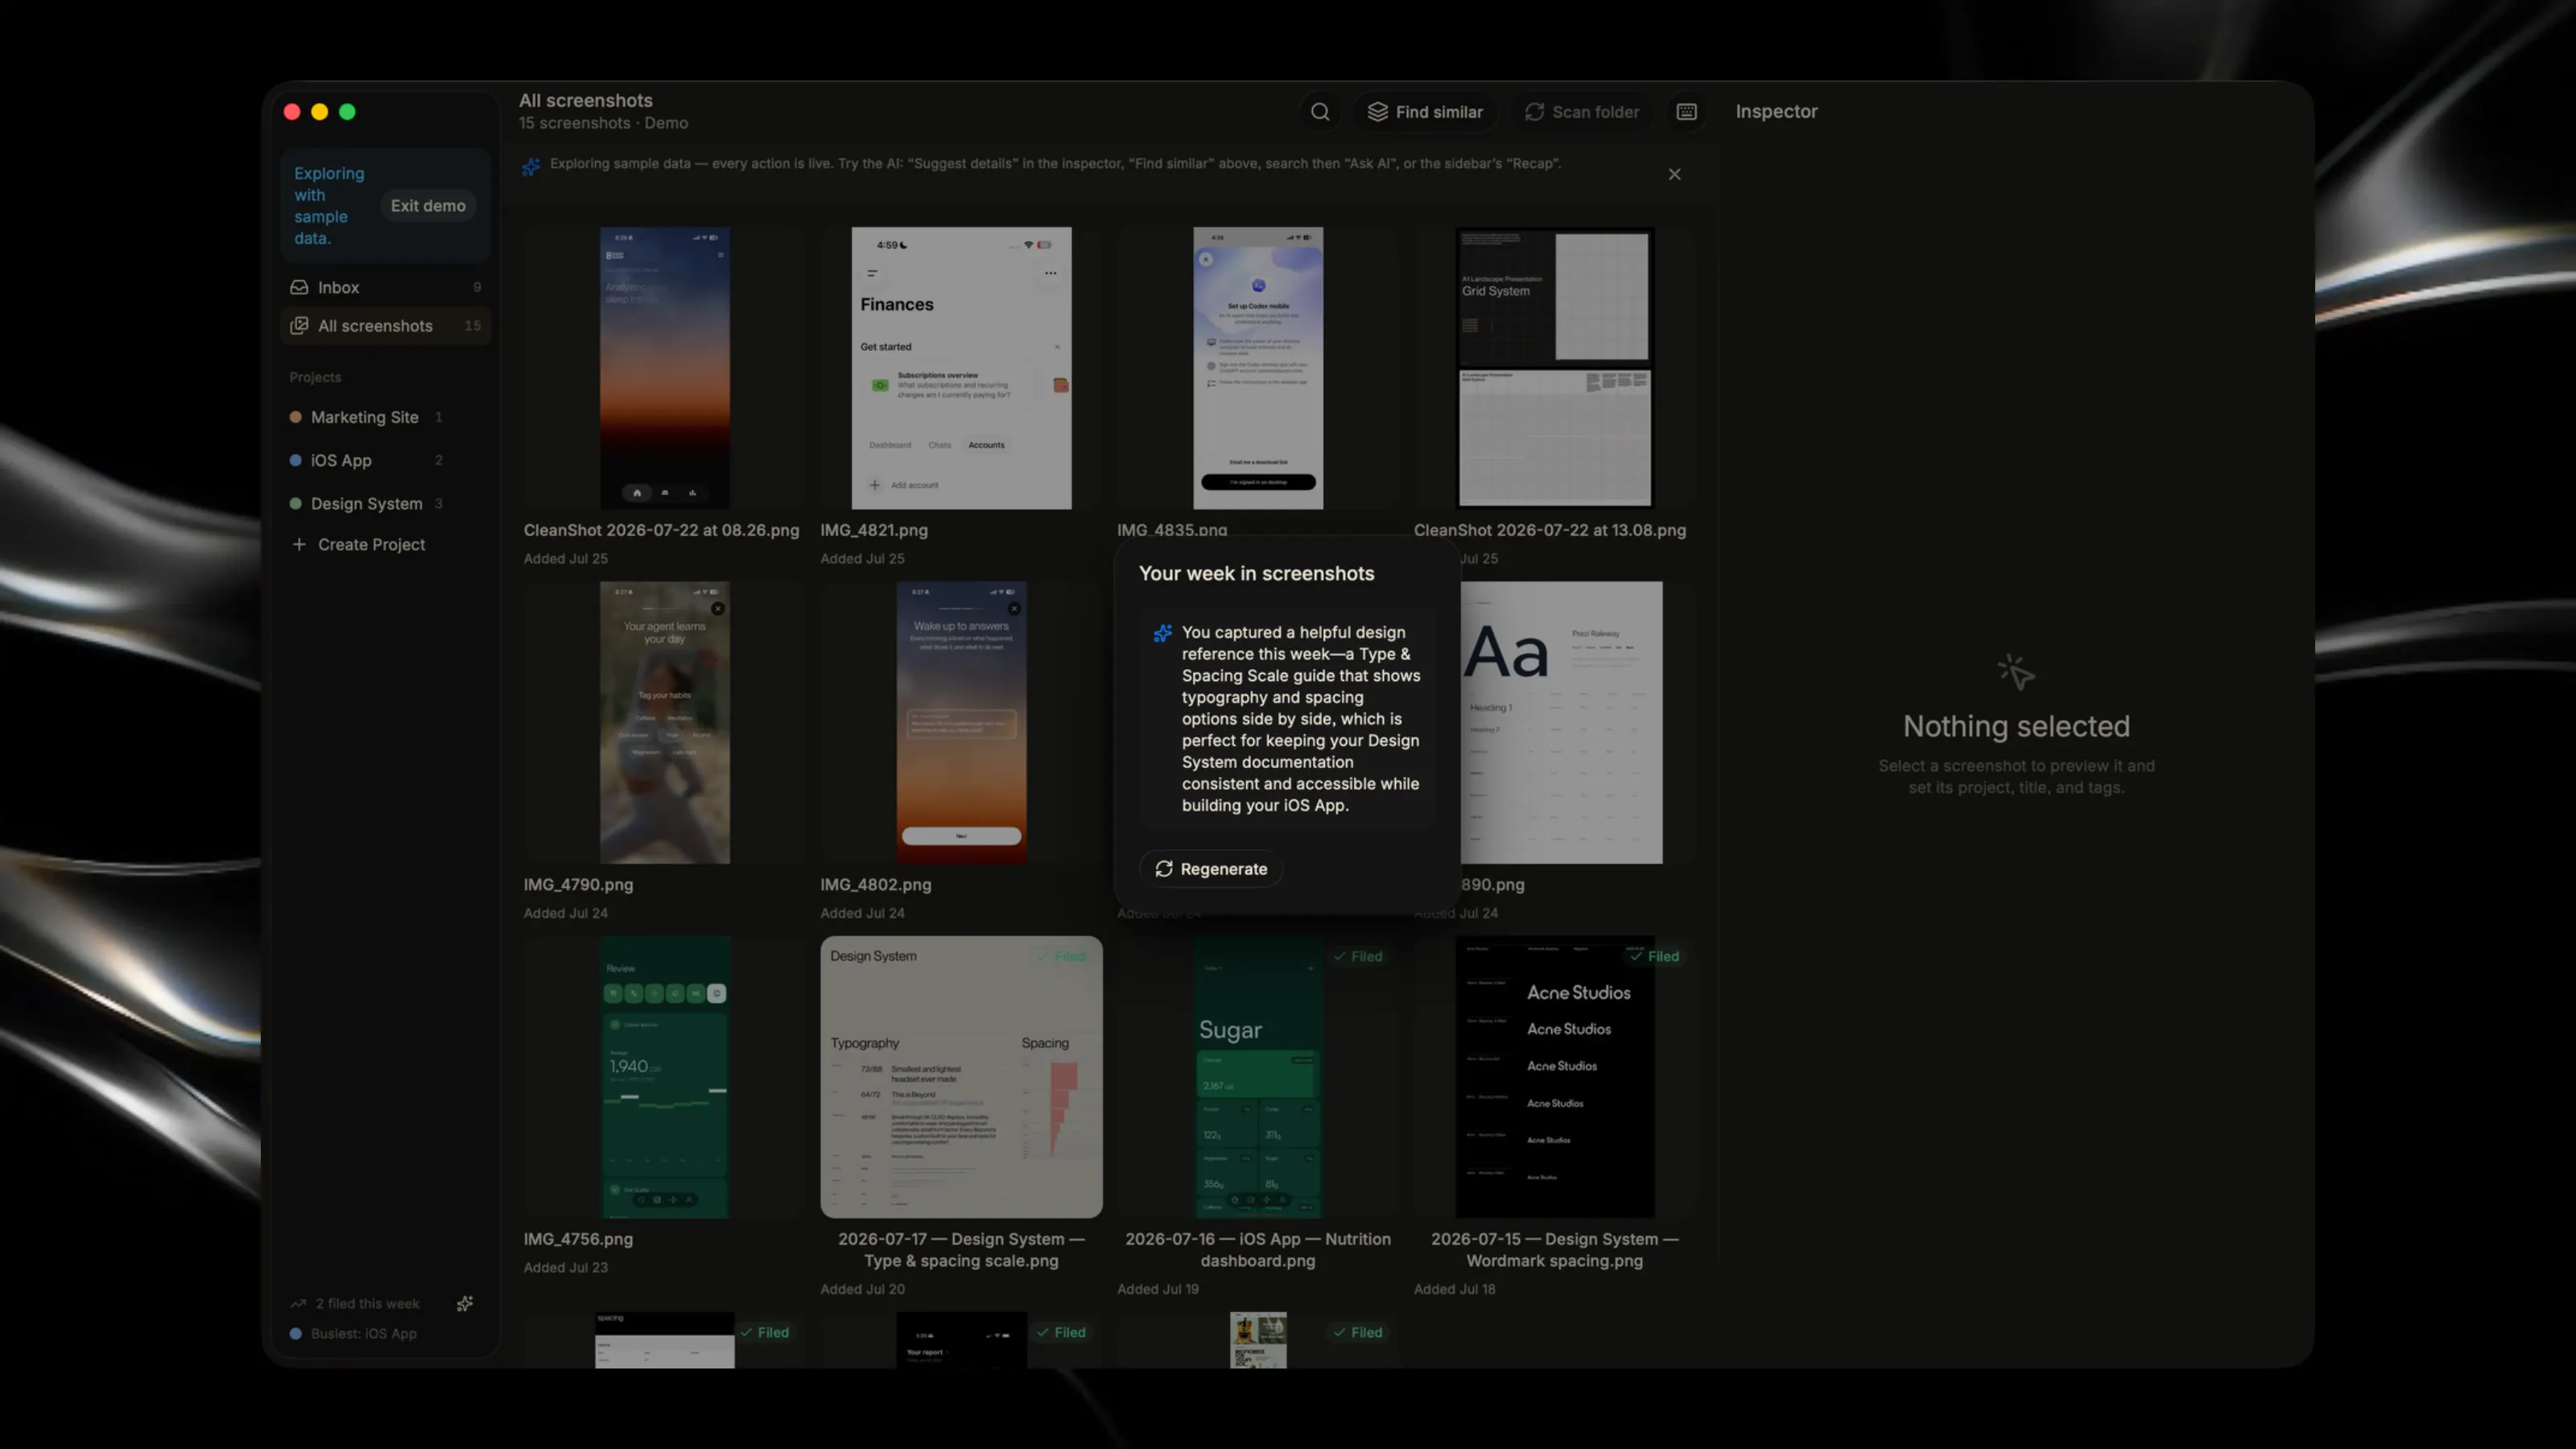Select the Set up Codex mobile thumbnail
The width and height of the screenshot is (2576, 1449).
click(1258, 368)
